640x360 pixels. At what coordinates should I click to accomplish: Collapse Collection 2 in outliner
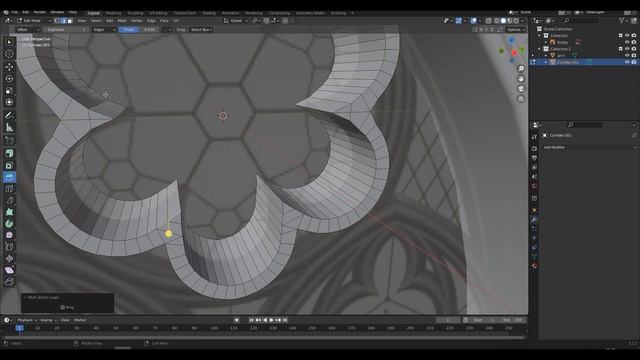[x=539, y=49]
